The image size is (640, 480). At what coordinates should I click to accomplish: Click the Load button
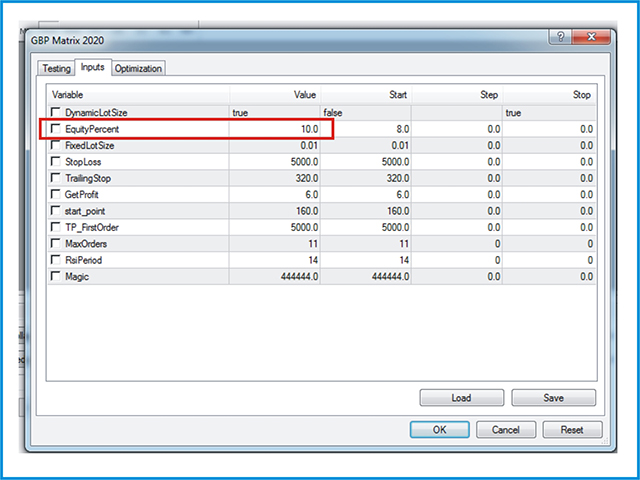pyautogui.click(x=461, y=398)
